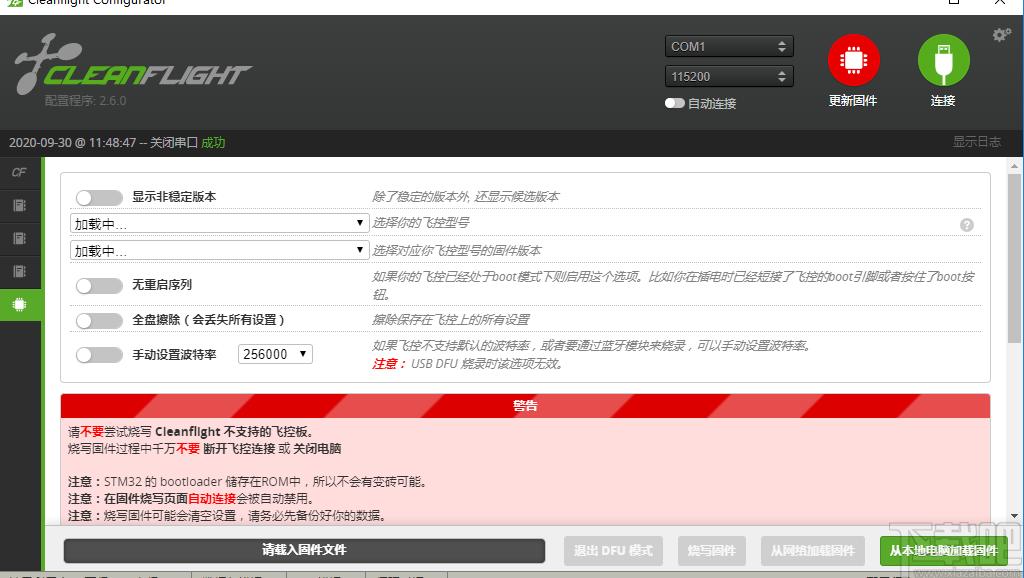Click 从网络加载固件 button
The height and width of the screenshot is (578, 1024).
coord(812,551)
